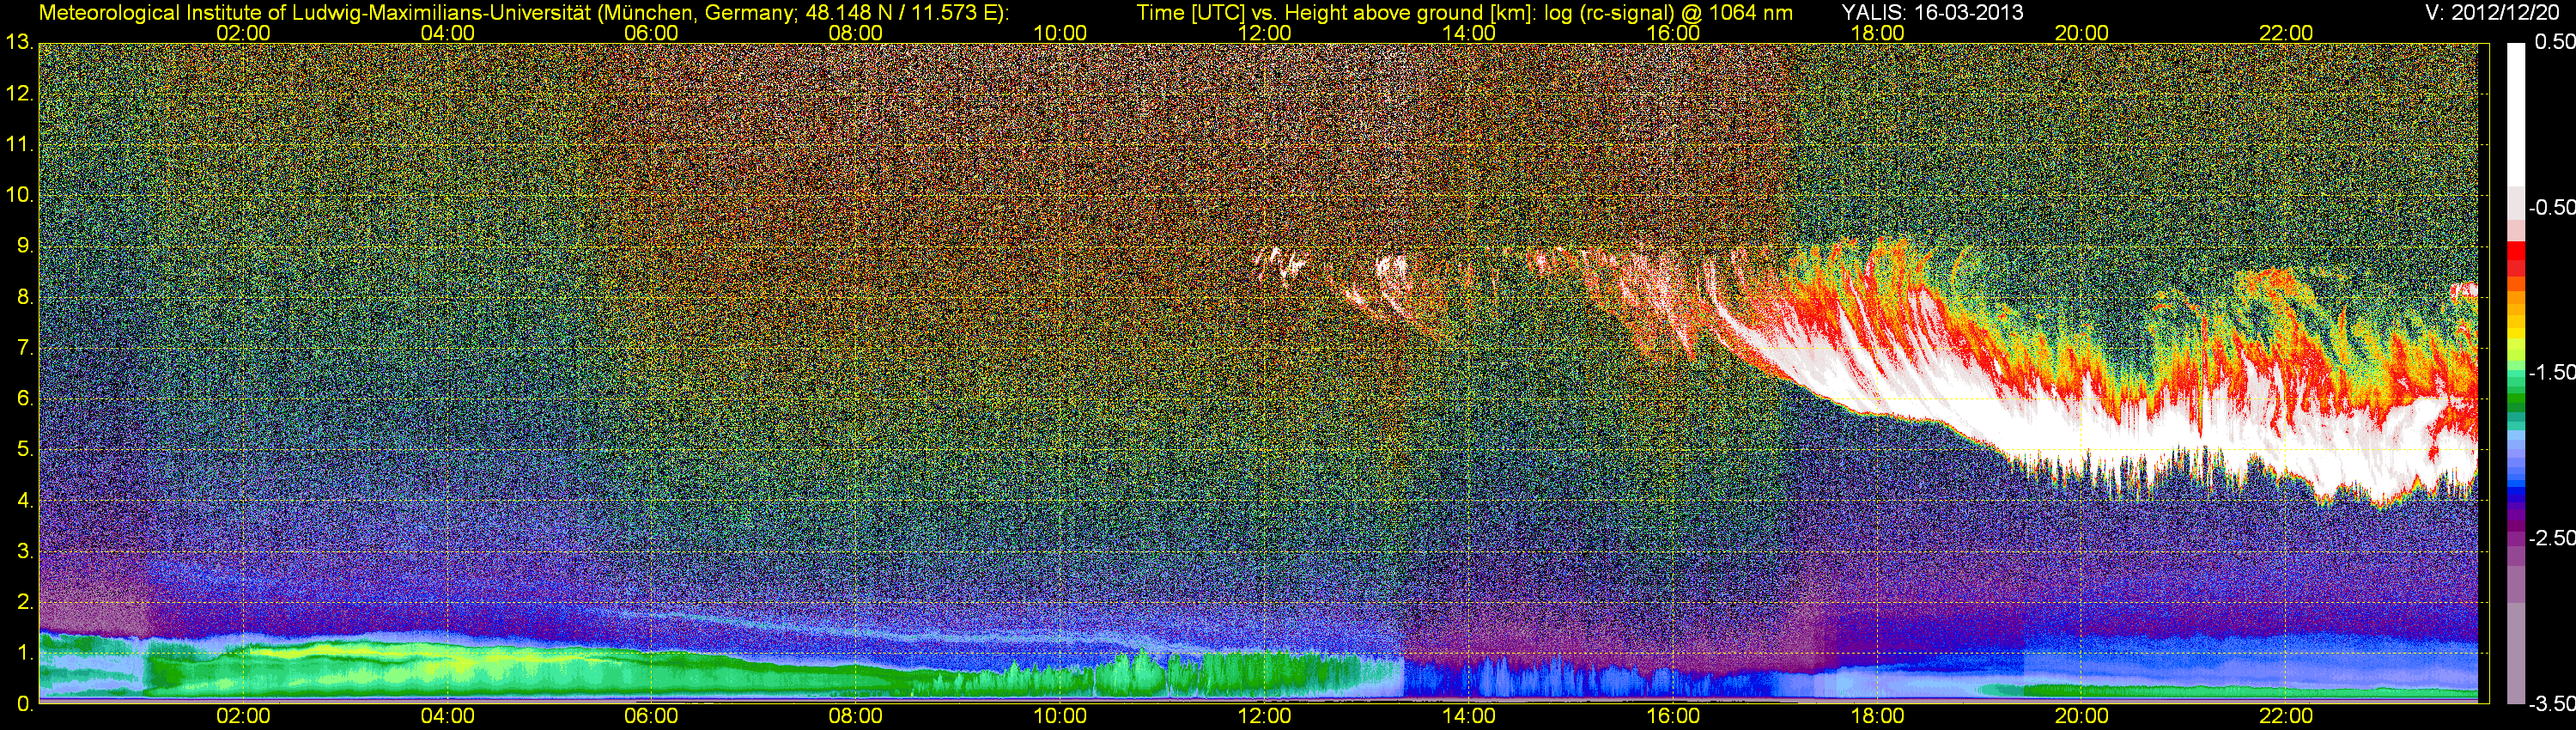Viewport: 2576px width, 730px height.
Task: Pick the white segment of the colorbar
Action: pos(2515,115)
